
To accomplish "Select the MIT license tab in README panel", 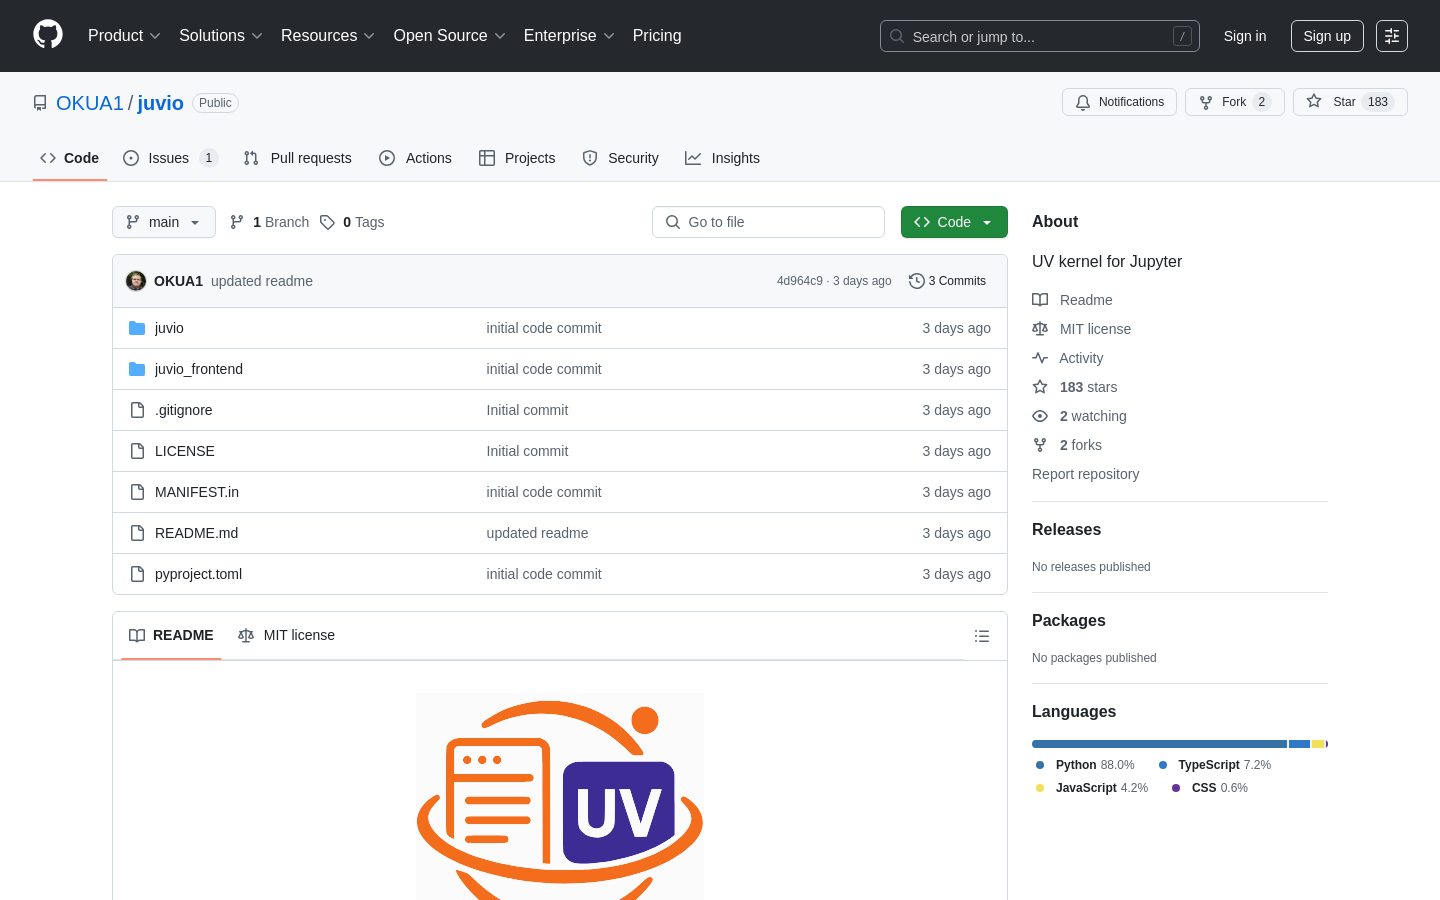I will click(x=287, y=635).
